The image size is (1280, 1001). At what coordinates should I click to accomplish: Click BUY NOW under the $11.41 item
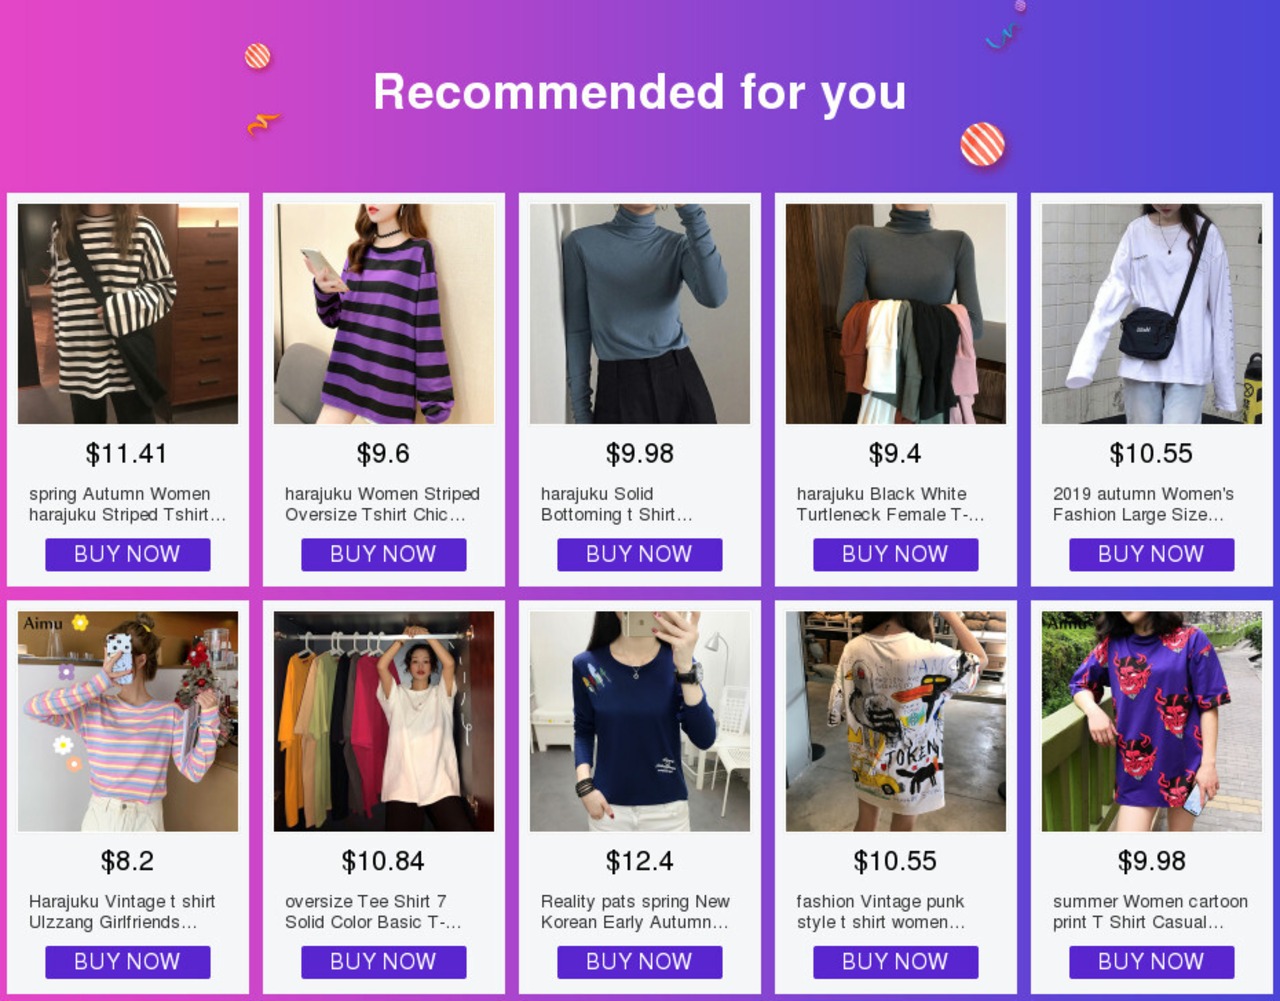(128, 554)
